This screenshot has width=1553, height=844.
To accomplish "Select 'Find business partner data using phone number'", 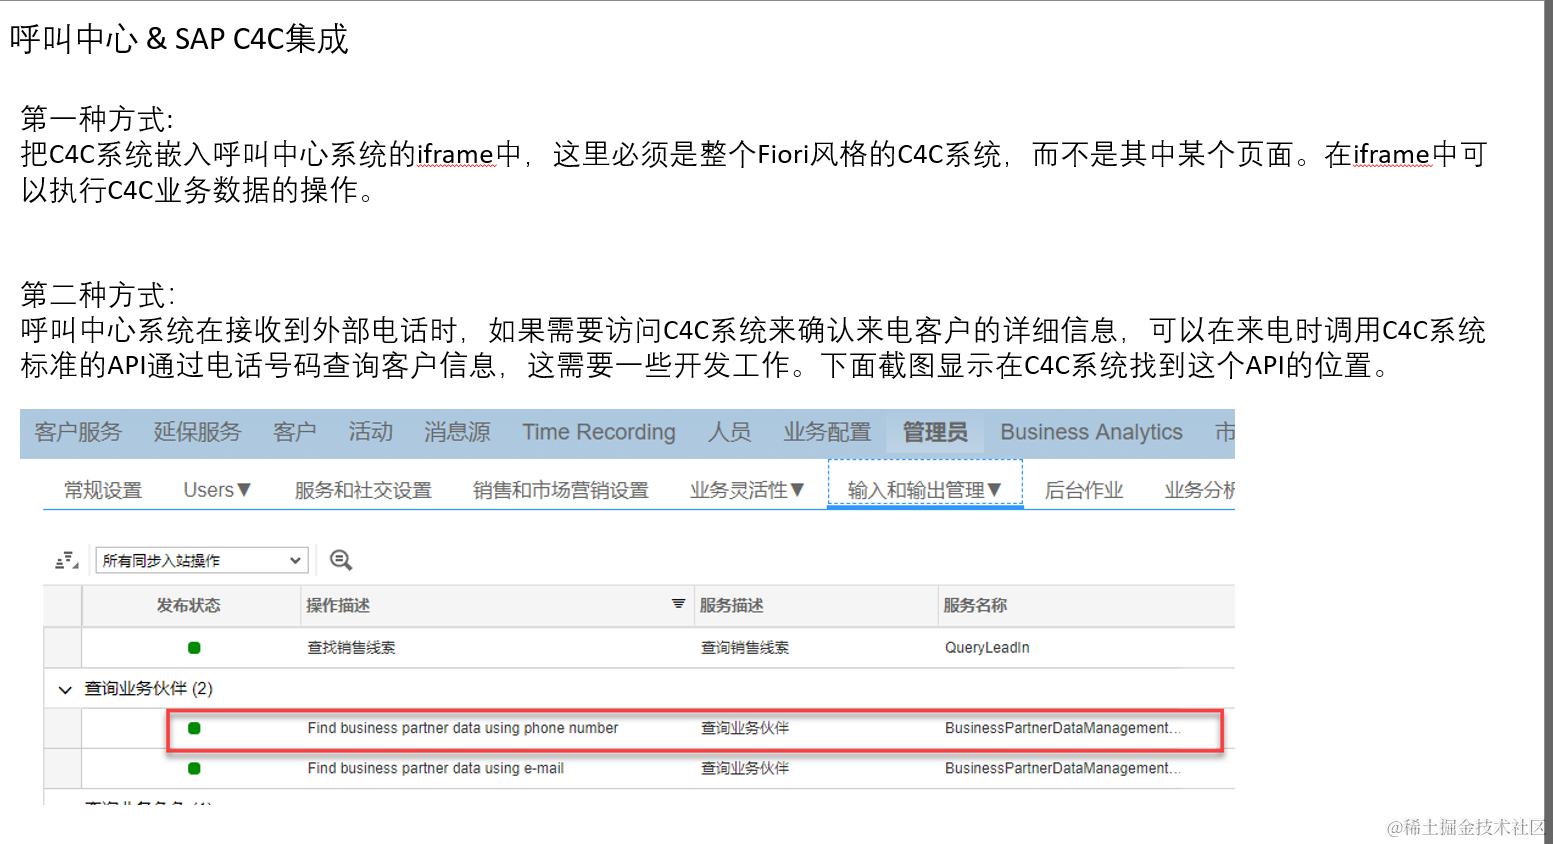I will click(463, 728).
